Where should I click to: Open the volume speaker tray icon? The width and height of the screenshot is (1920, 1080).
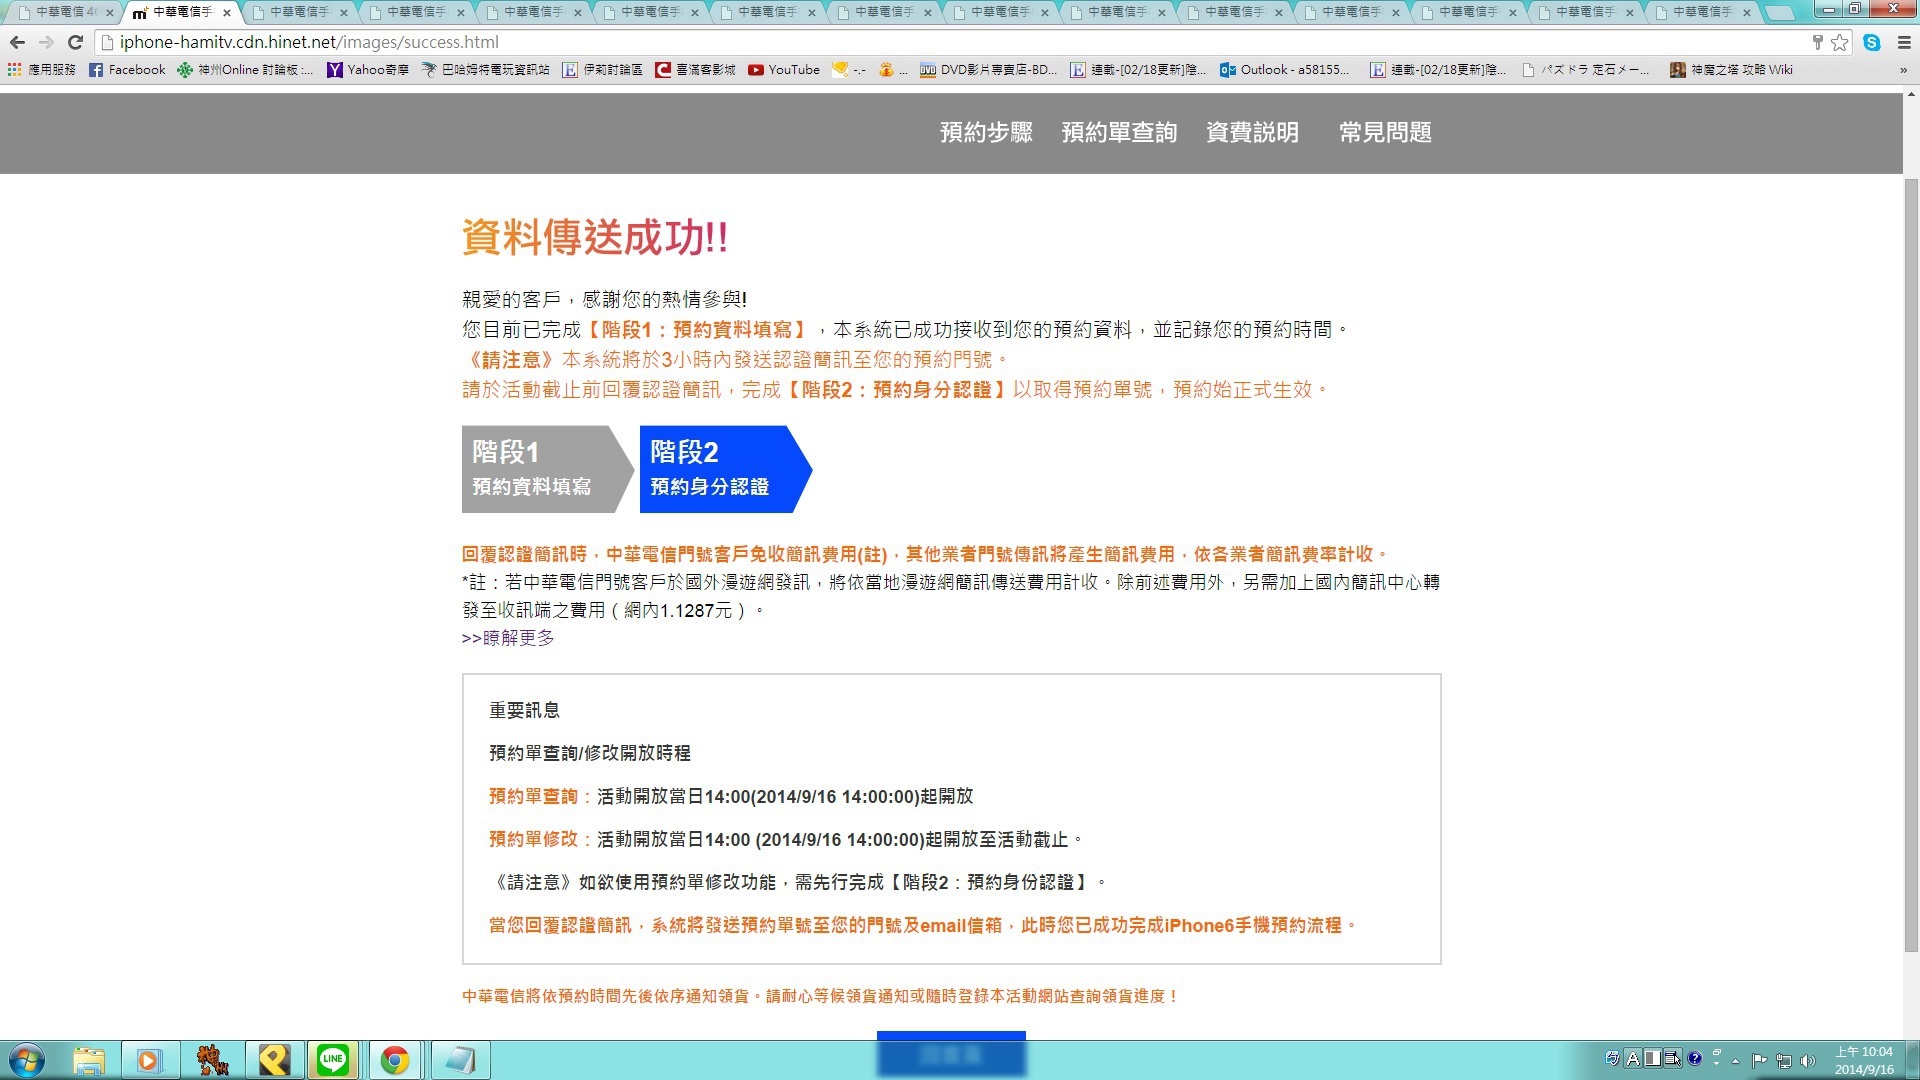pos(1807,1060)
